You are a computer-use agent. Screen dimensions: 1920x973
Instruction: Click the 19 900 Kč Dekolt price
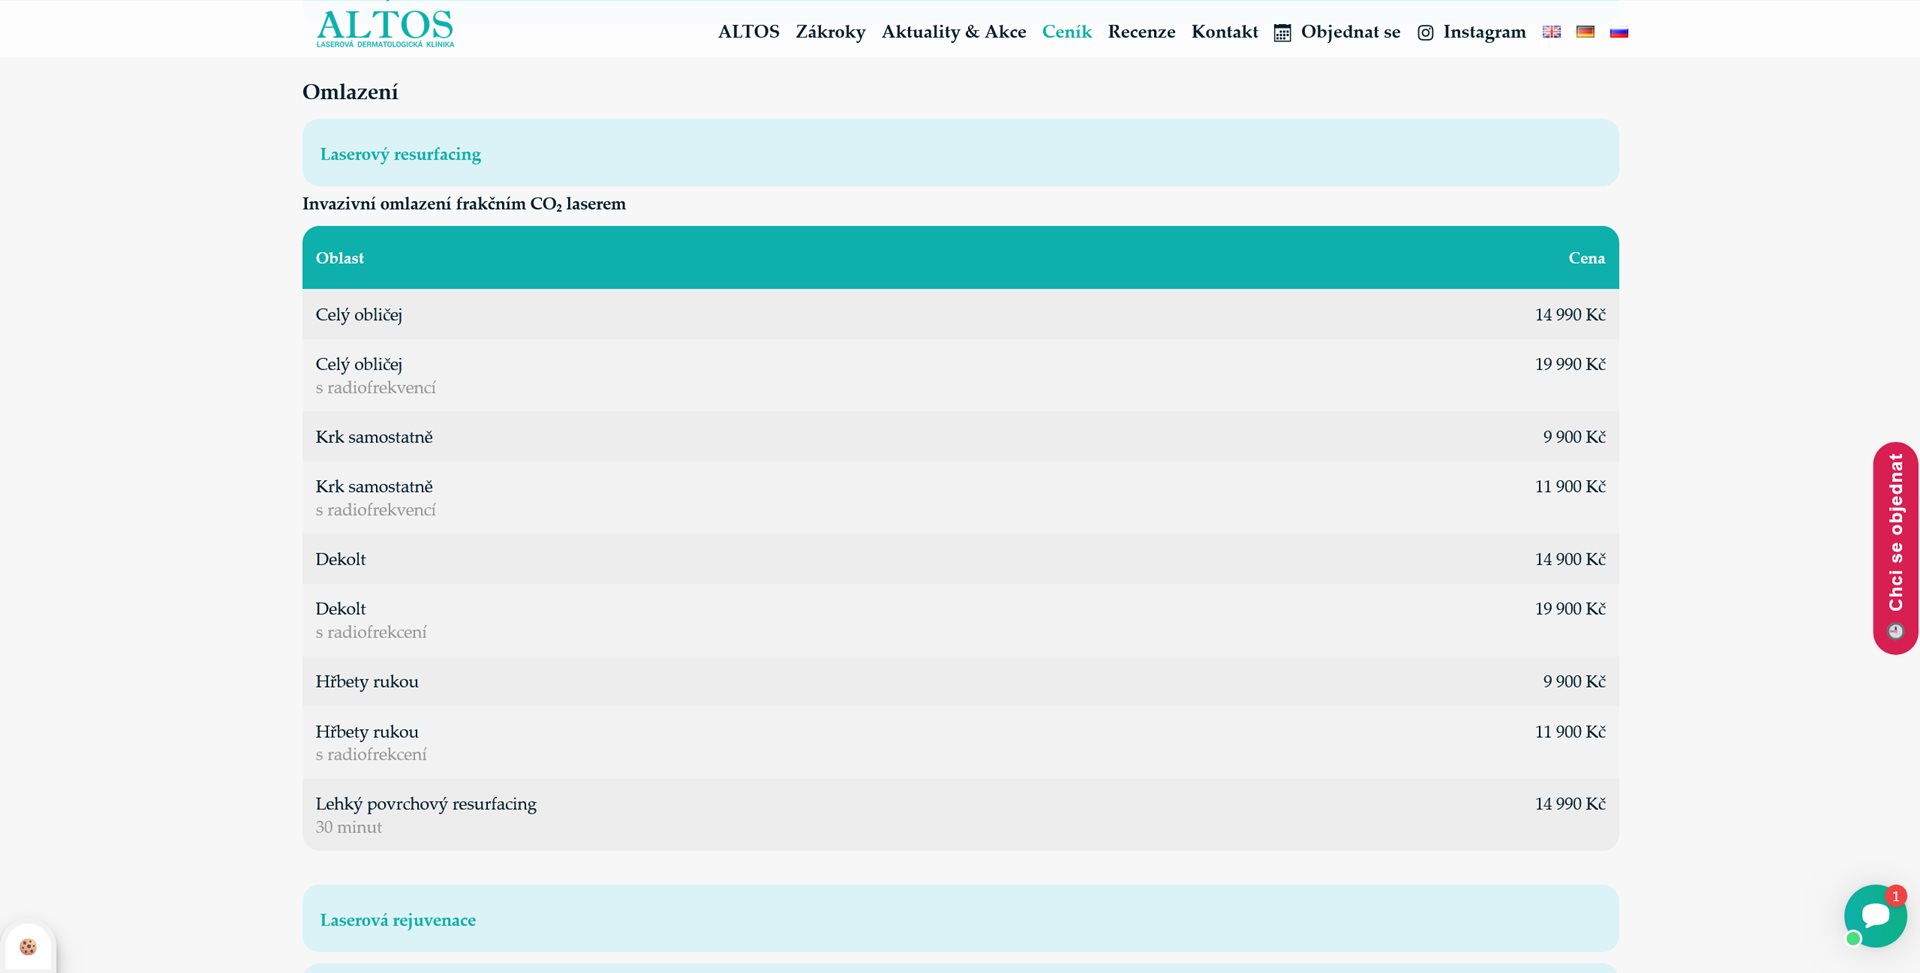point(1570,609)
